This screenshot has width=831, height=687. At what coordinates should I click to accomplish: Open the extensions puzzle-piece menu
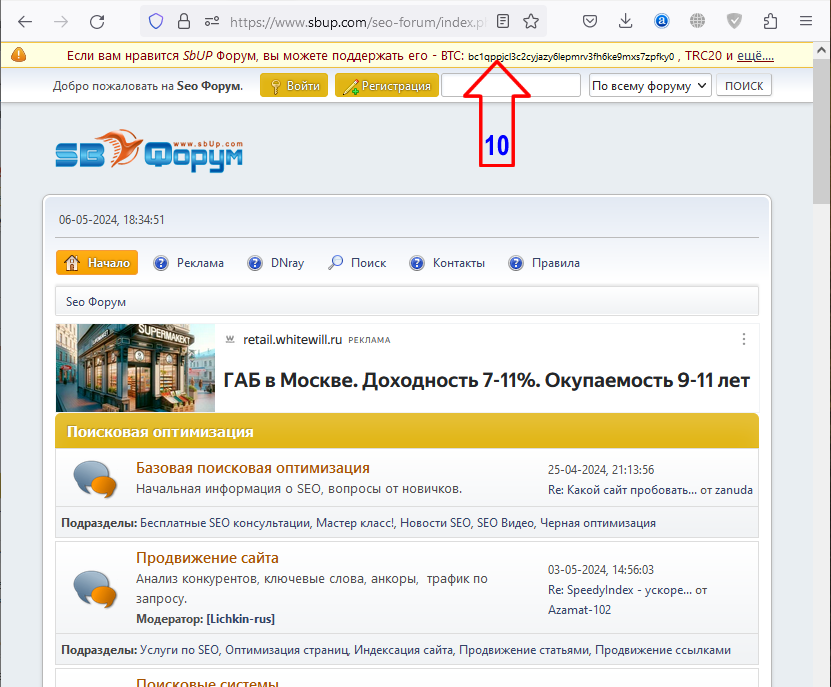[x=770, y=21]
